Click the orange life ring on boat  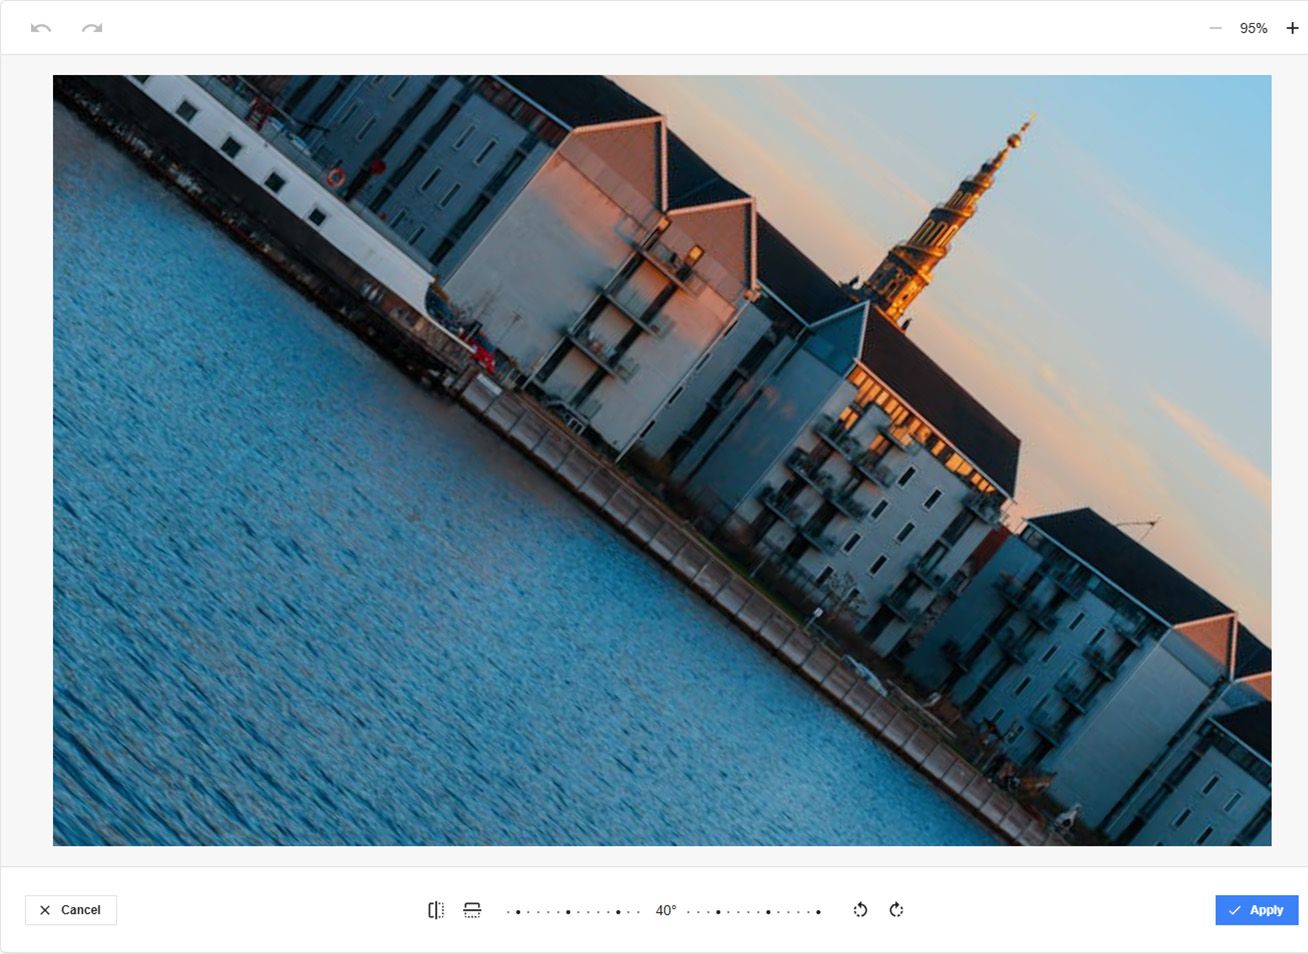point(336,178)
